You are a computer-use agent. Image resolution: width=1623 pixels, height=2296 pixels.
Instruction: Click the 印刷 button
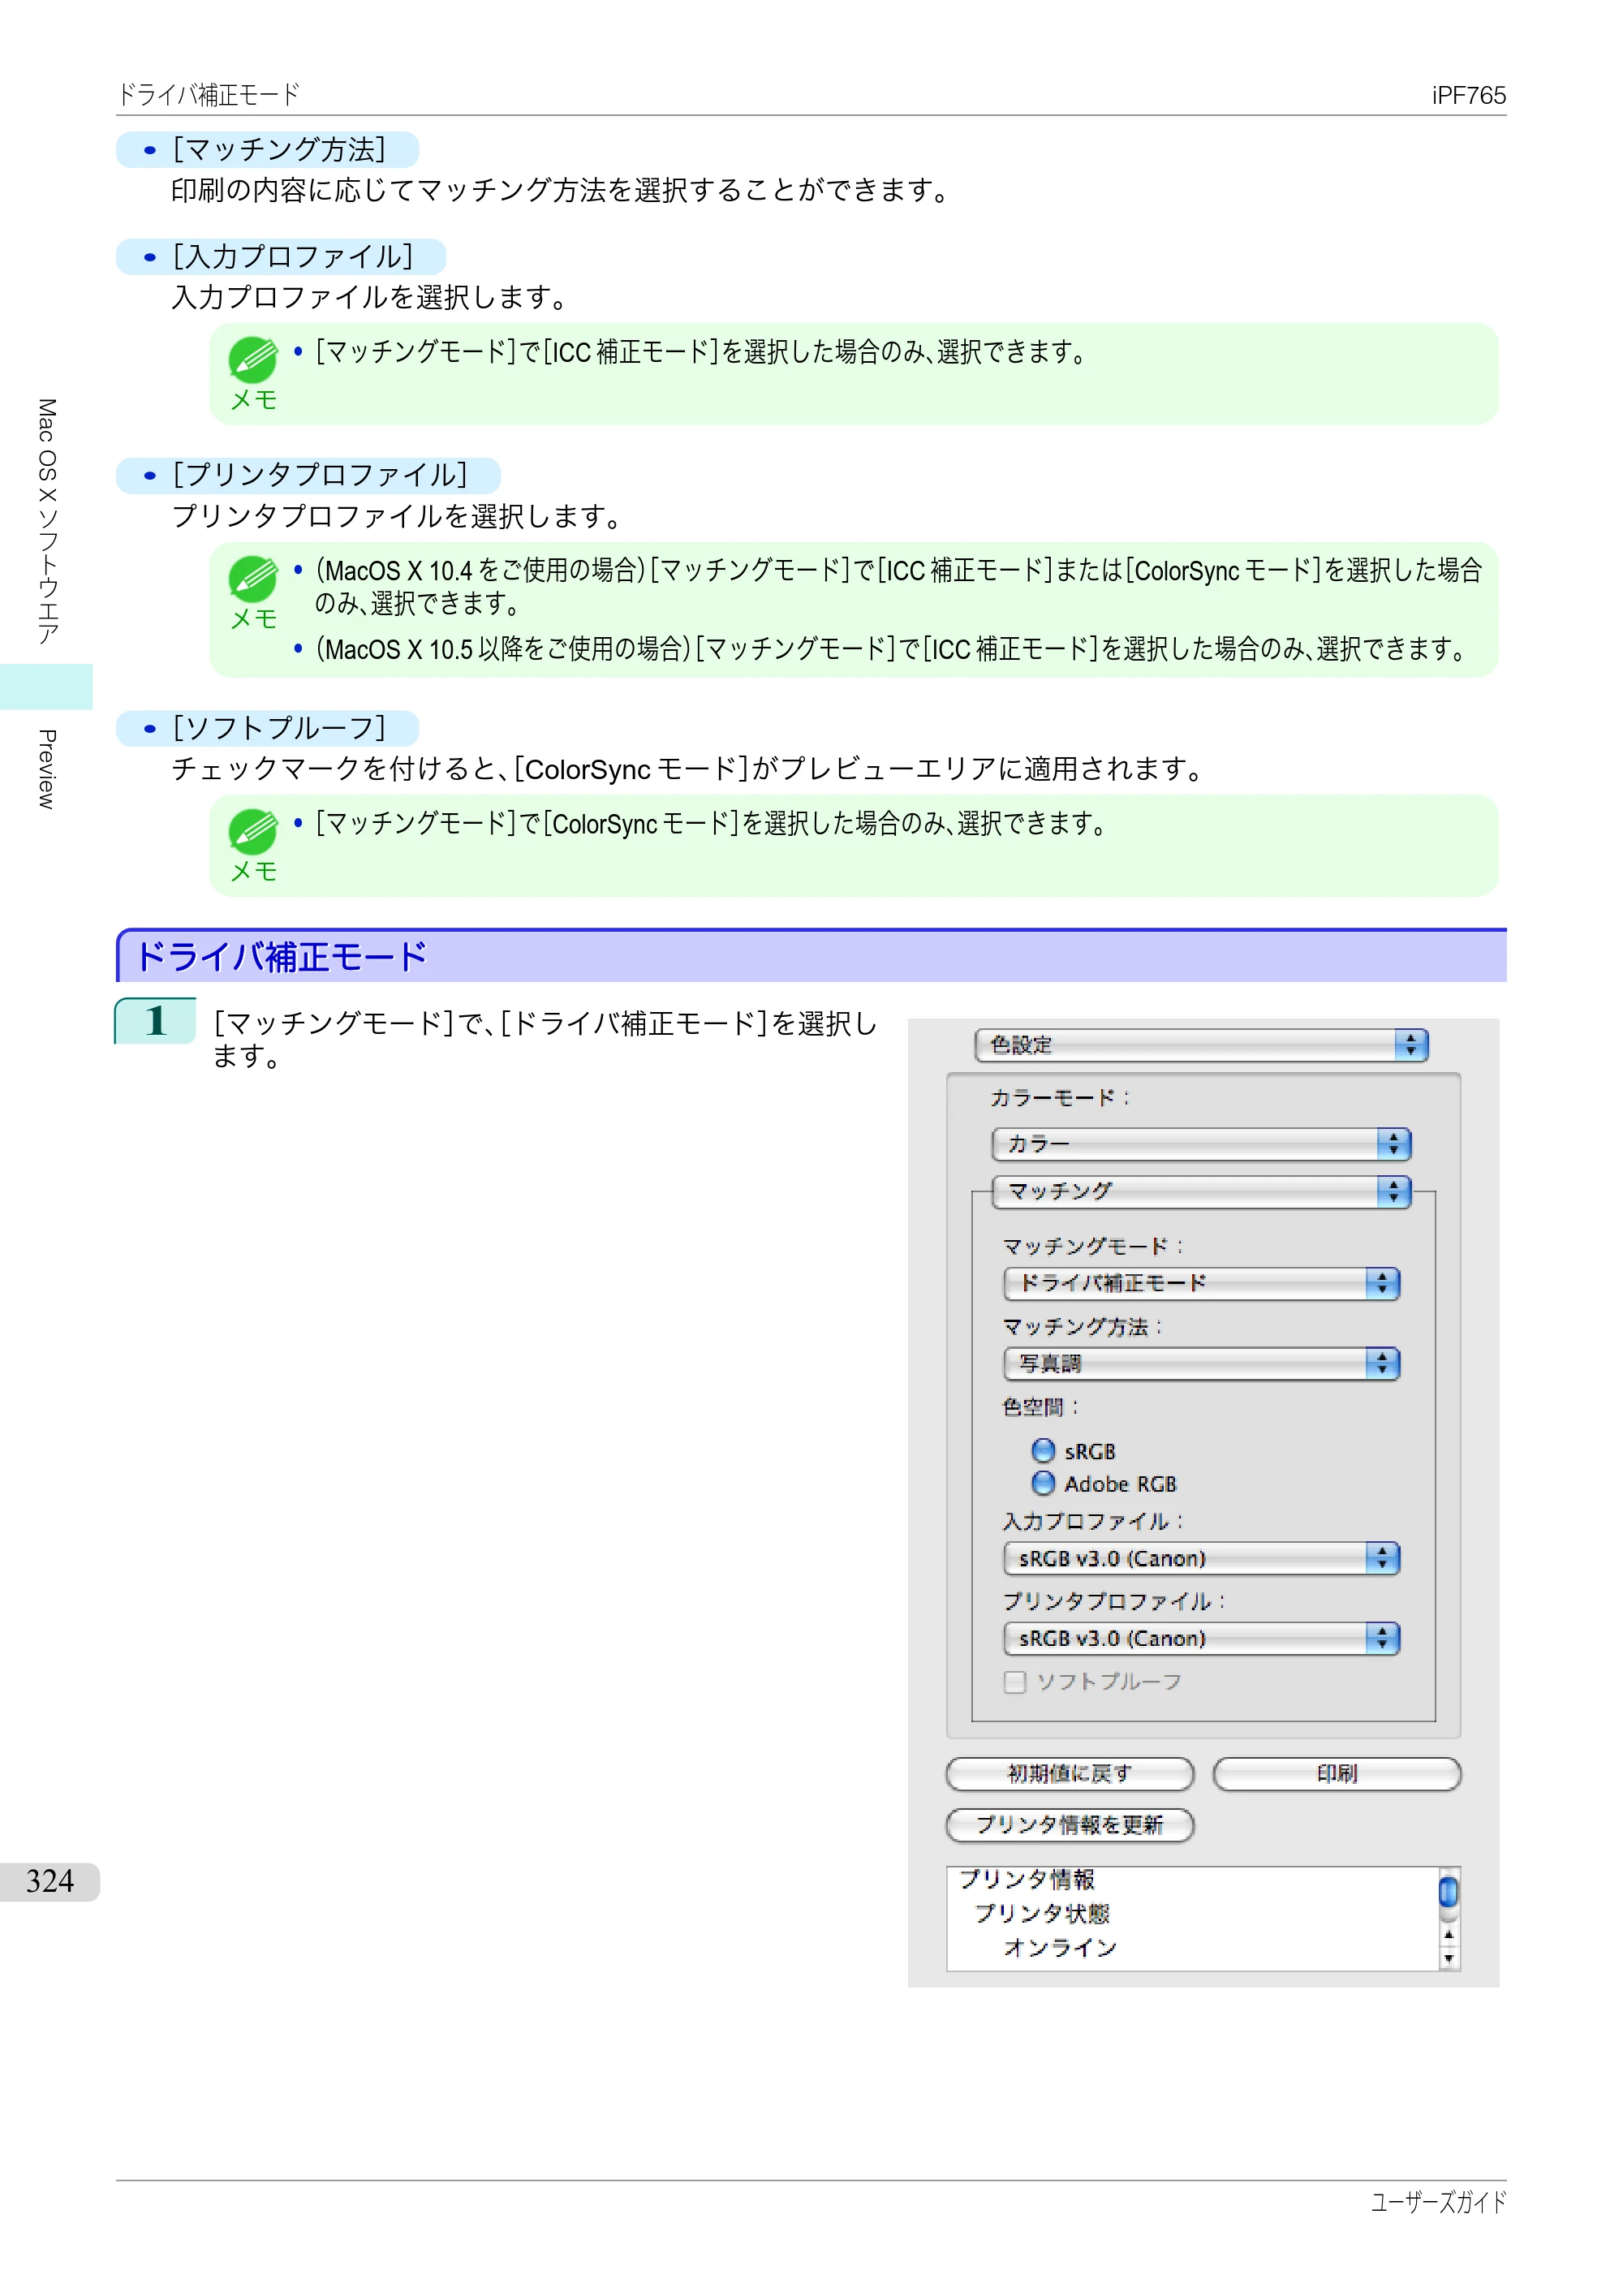pyautogui.click(x=1337, y=1774)
